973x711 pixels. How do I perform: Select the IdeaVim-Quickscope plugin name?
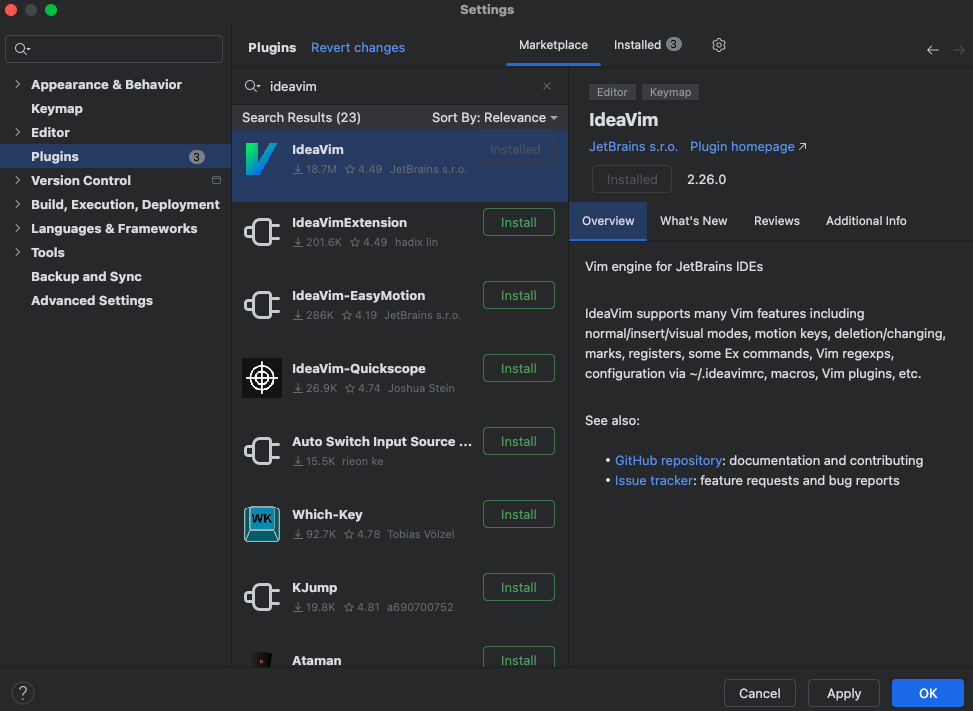pos(359,369)
